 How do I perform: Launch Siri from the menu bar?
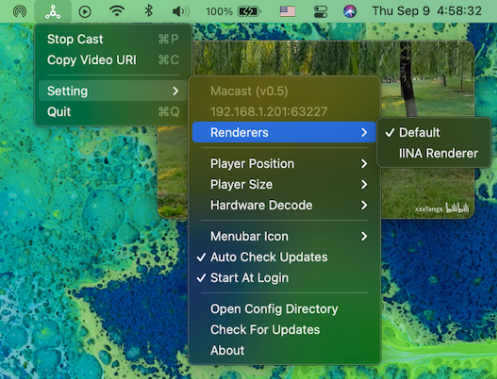click(350, 12)
